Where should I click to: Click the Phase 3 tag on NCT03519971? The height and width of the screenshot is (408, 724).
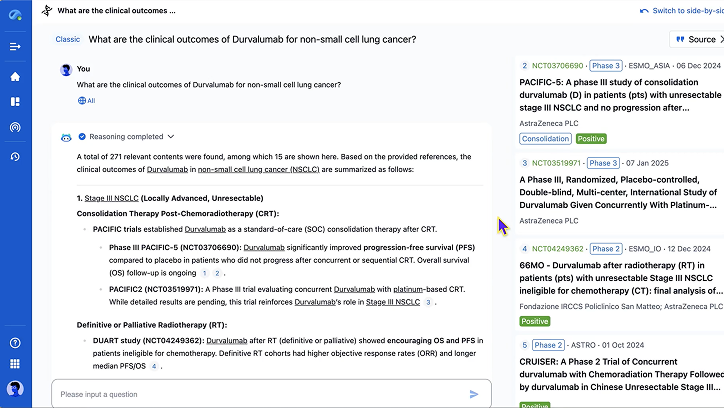click(603, 163)
